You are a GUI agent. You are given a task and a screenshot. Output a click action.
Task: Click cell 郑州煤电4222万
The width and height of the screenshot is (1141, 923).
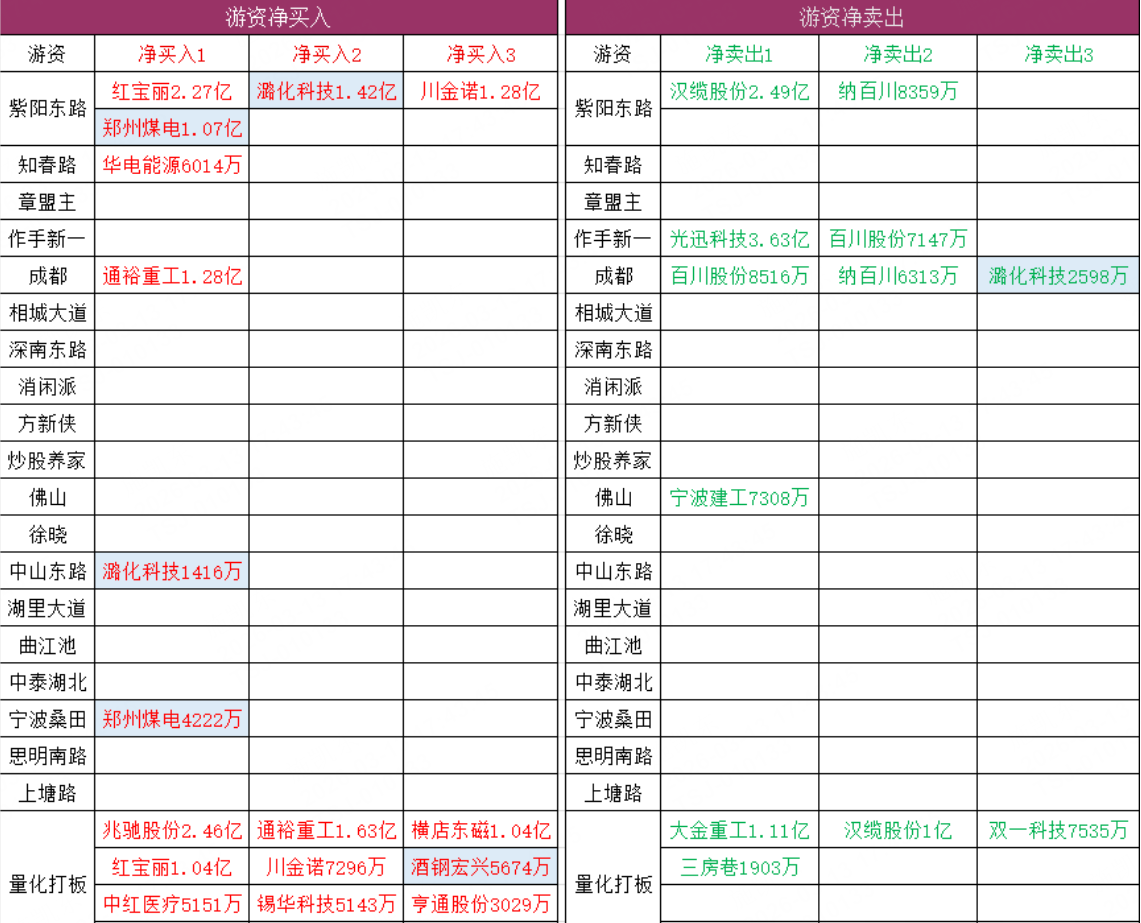click(x=172, y=719)
